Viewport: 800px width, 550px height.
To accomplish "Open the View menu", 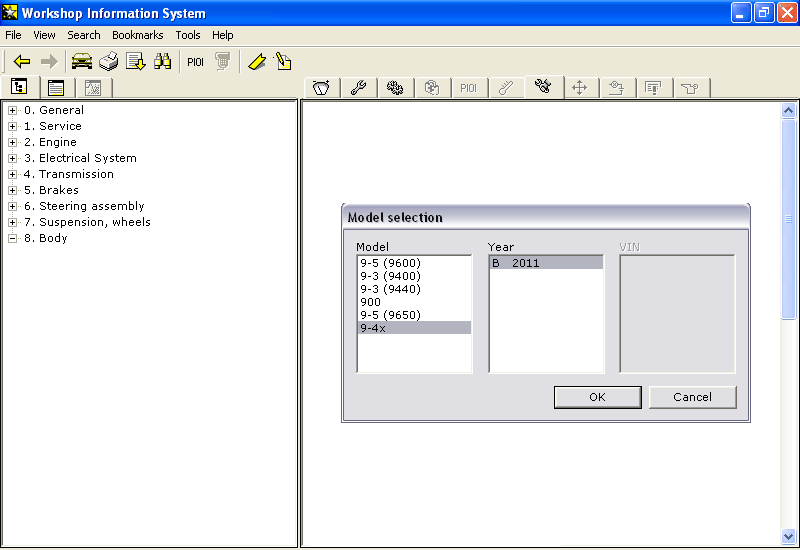I will click(44, 35).
